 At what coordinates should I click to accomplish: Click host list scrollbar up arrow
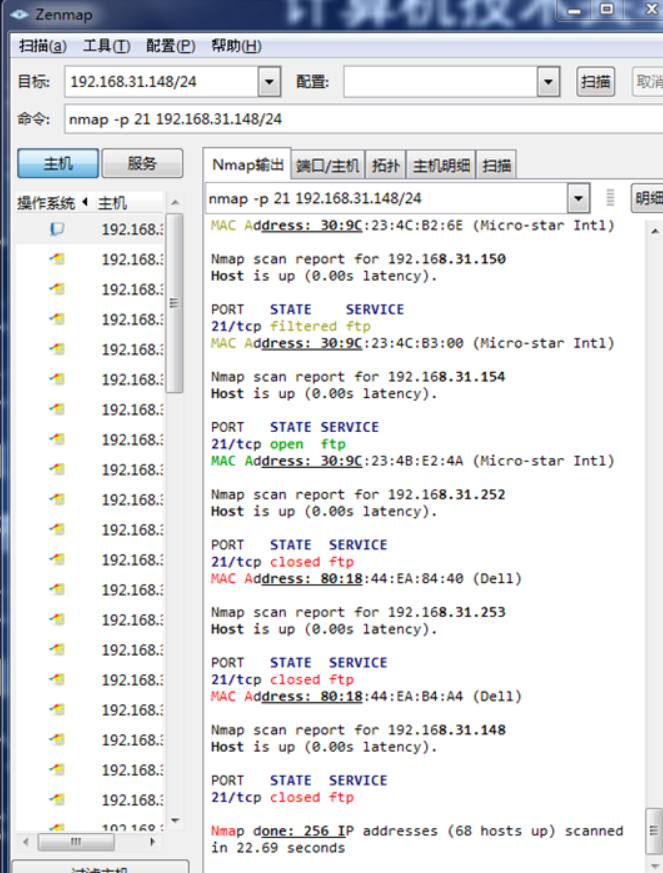pyautogui.click(x=175, y=203)
